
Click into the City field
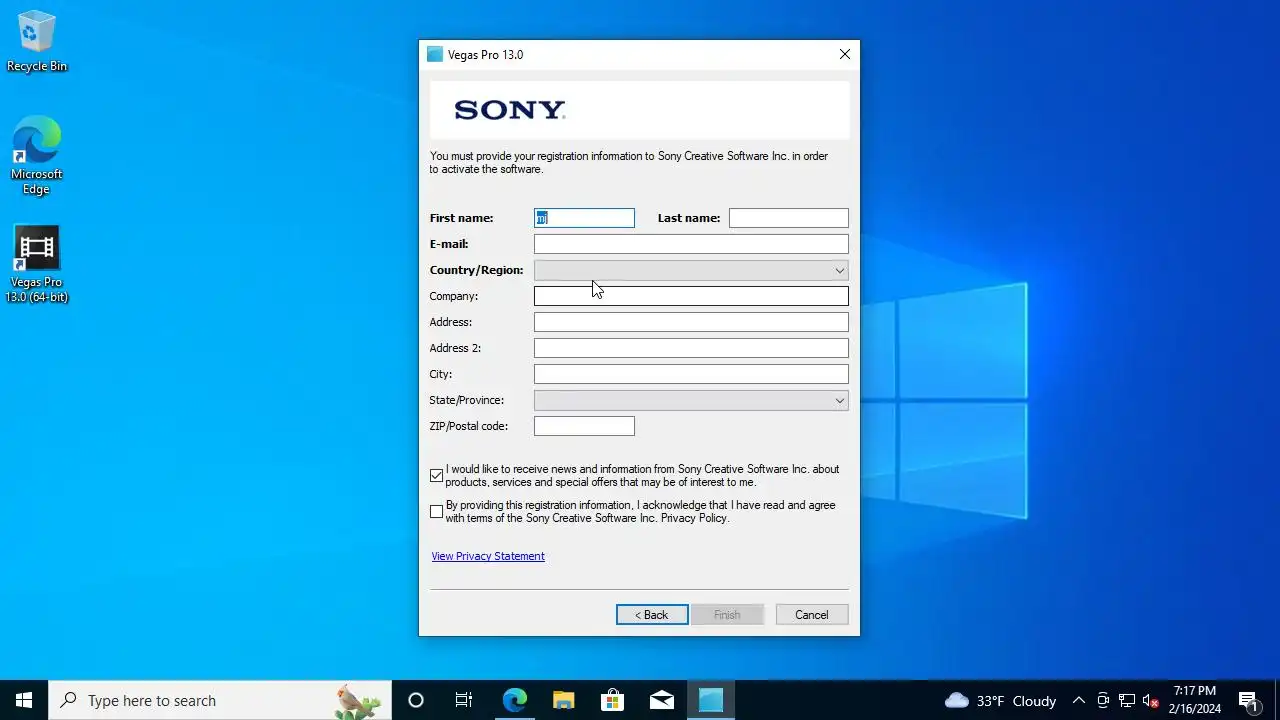[691, 374]
